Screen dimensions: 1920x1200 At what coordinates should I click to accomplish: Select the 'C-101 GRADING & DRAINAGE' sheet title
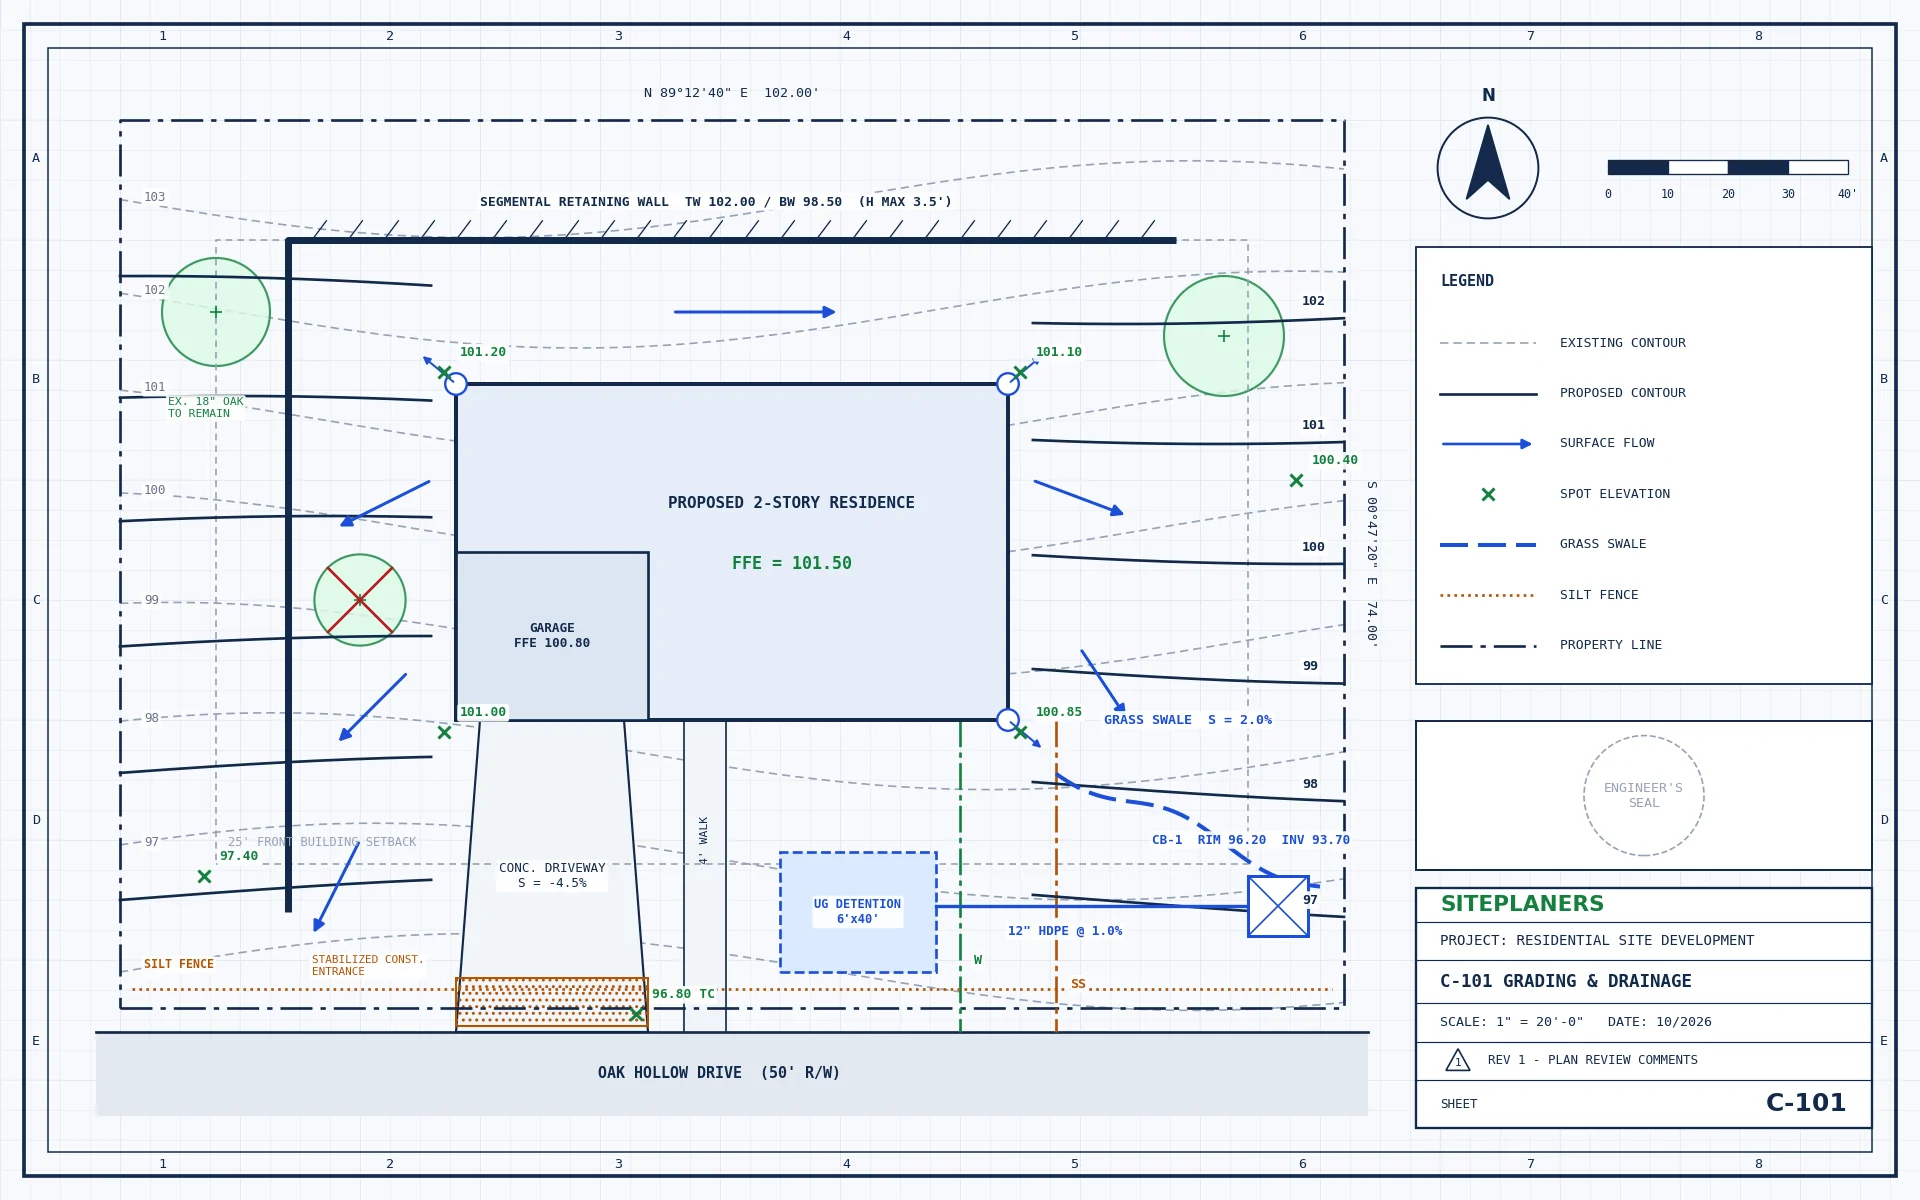[x=1566, y=982]
